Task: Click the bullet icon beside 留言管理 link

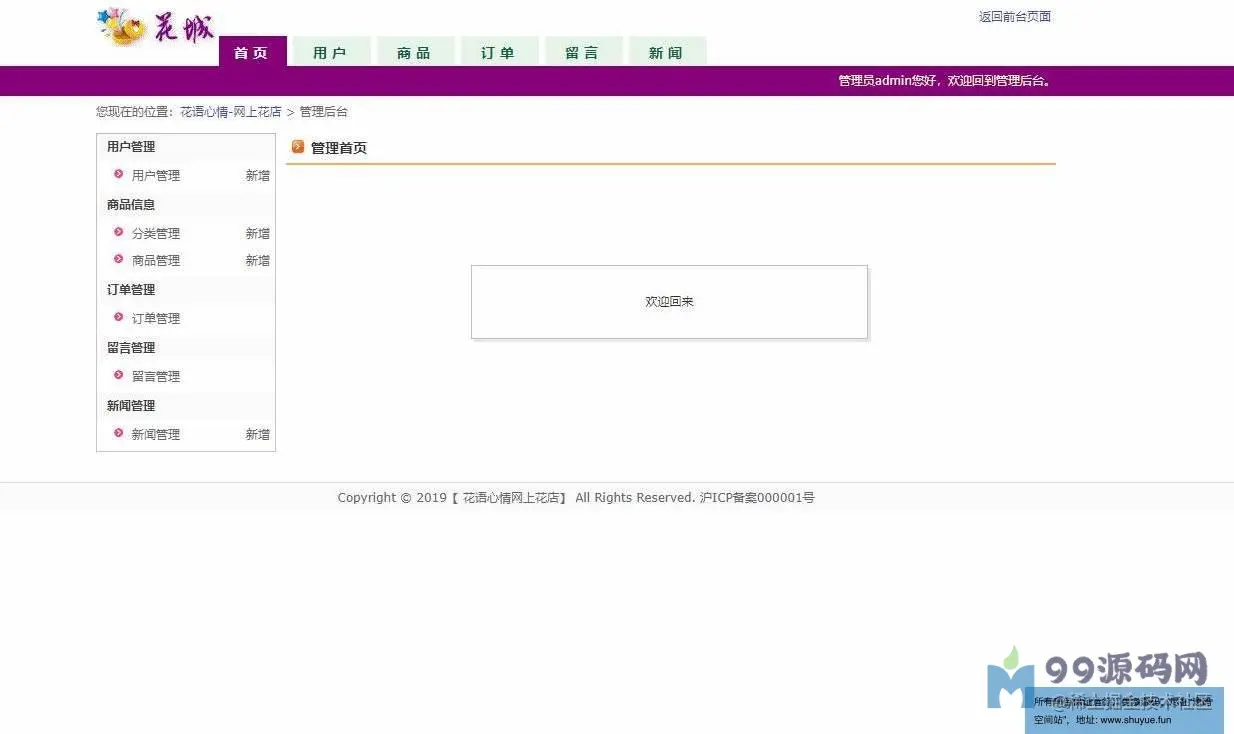Action: click(119, 375)
